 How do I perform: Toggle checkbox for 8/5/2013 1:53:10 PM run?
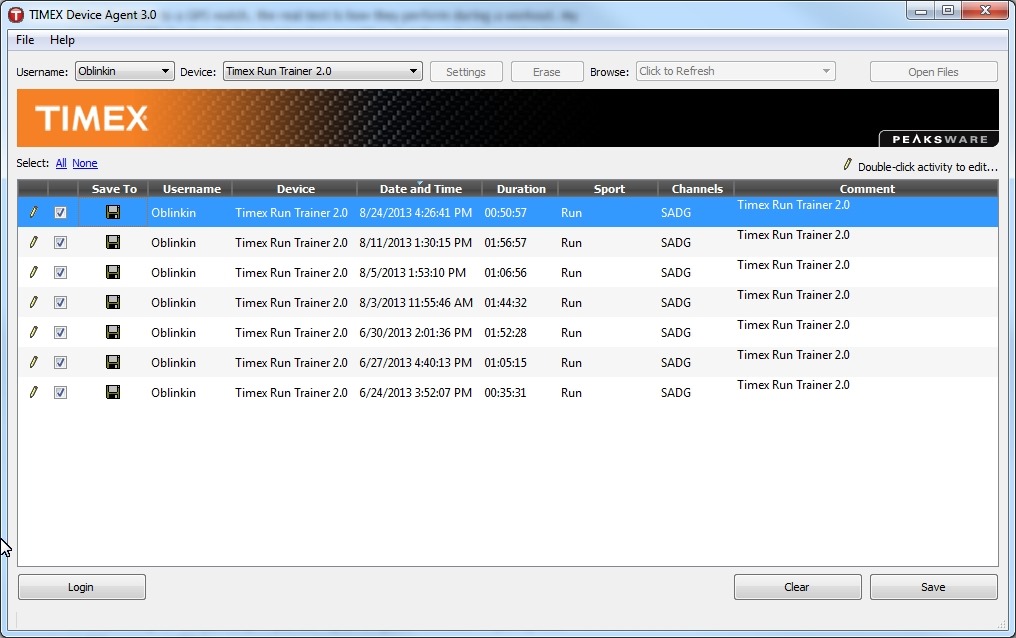(60, 273)
